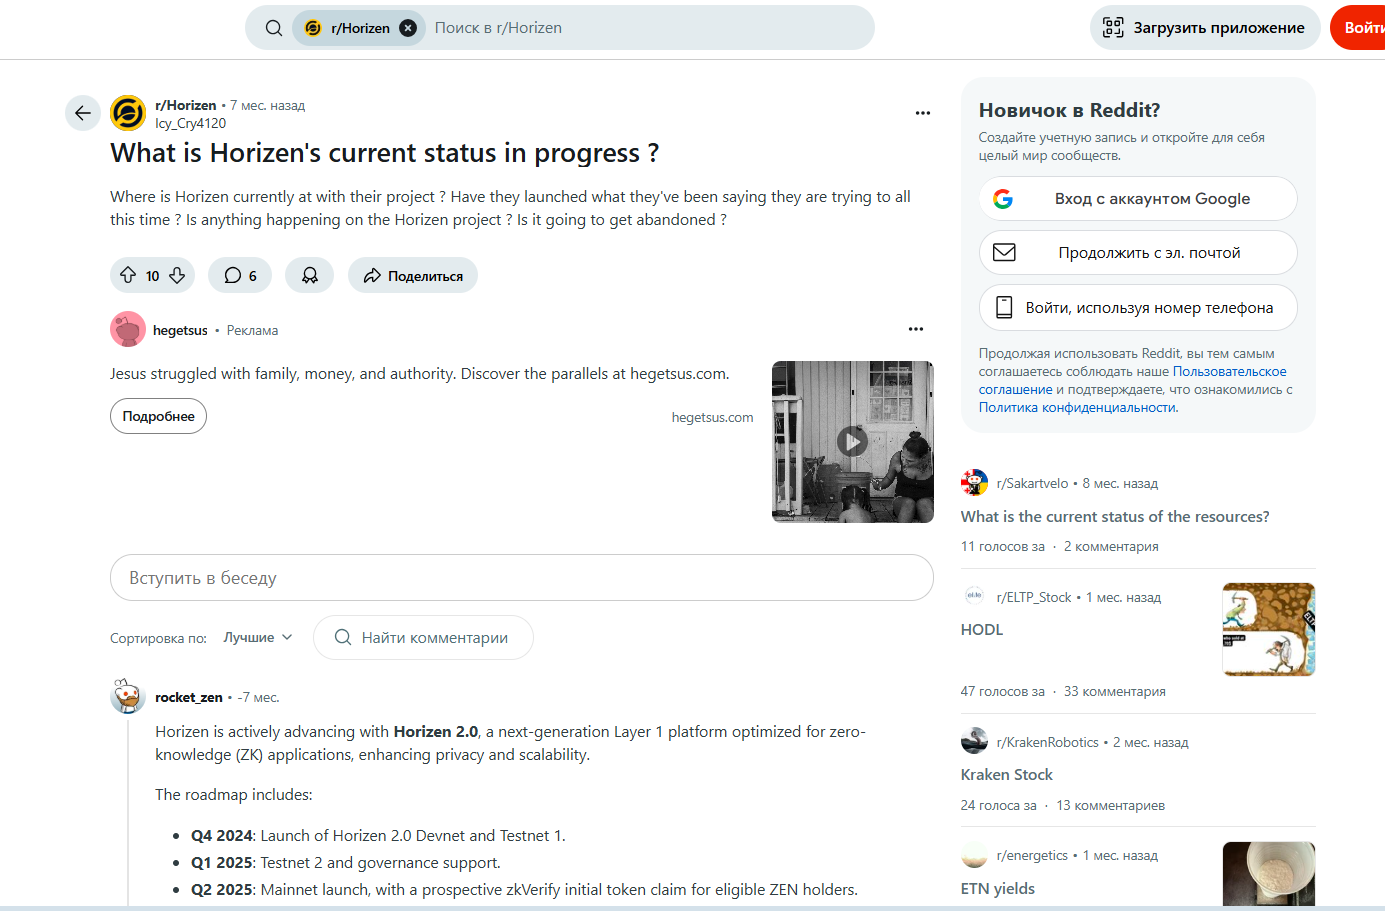
Task: Open rocket_zen commenter avatar
Action: pos(128,696)
